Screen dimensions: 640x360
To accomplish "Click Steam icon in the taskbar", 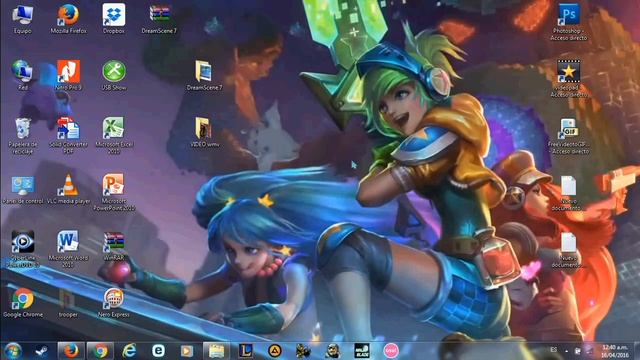I will click(x=41, y=351).
